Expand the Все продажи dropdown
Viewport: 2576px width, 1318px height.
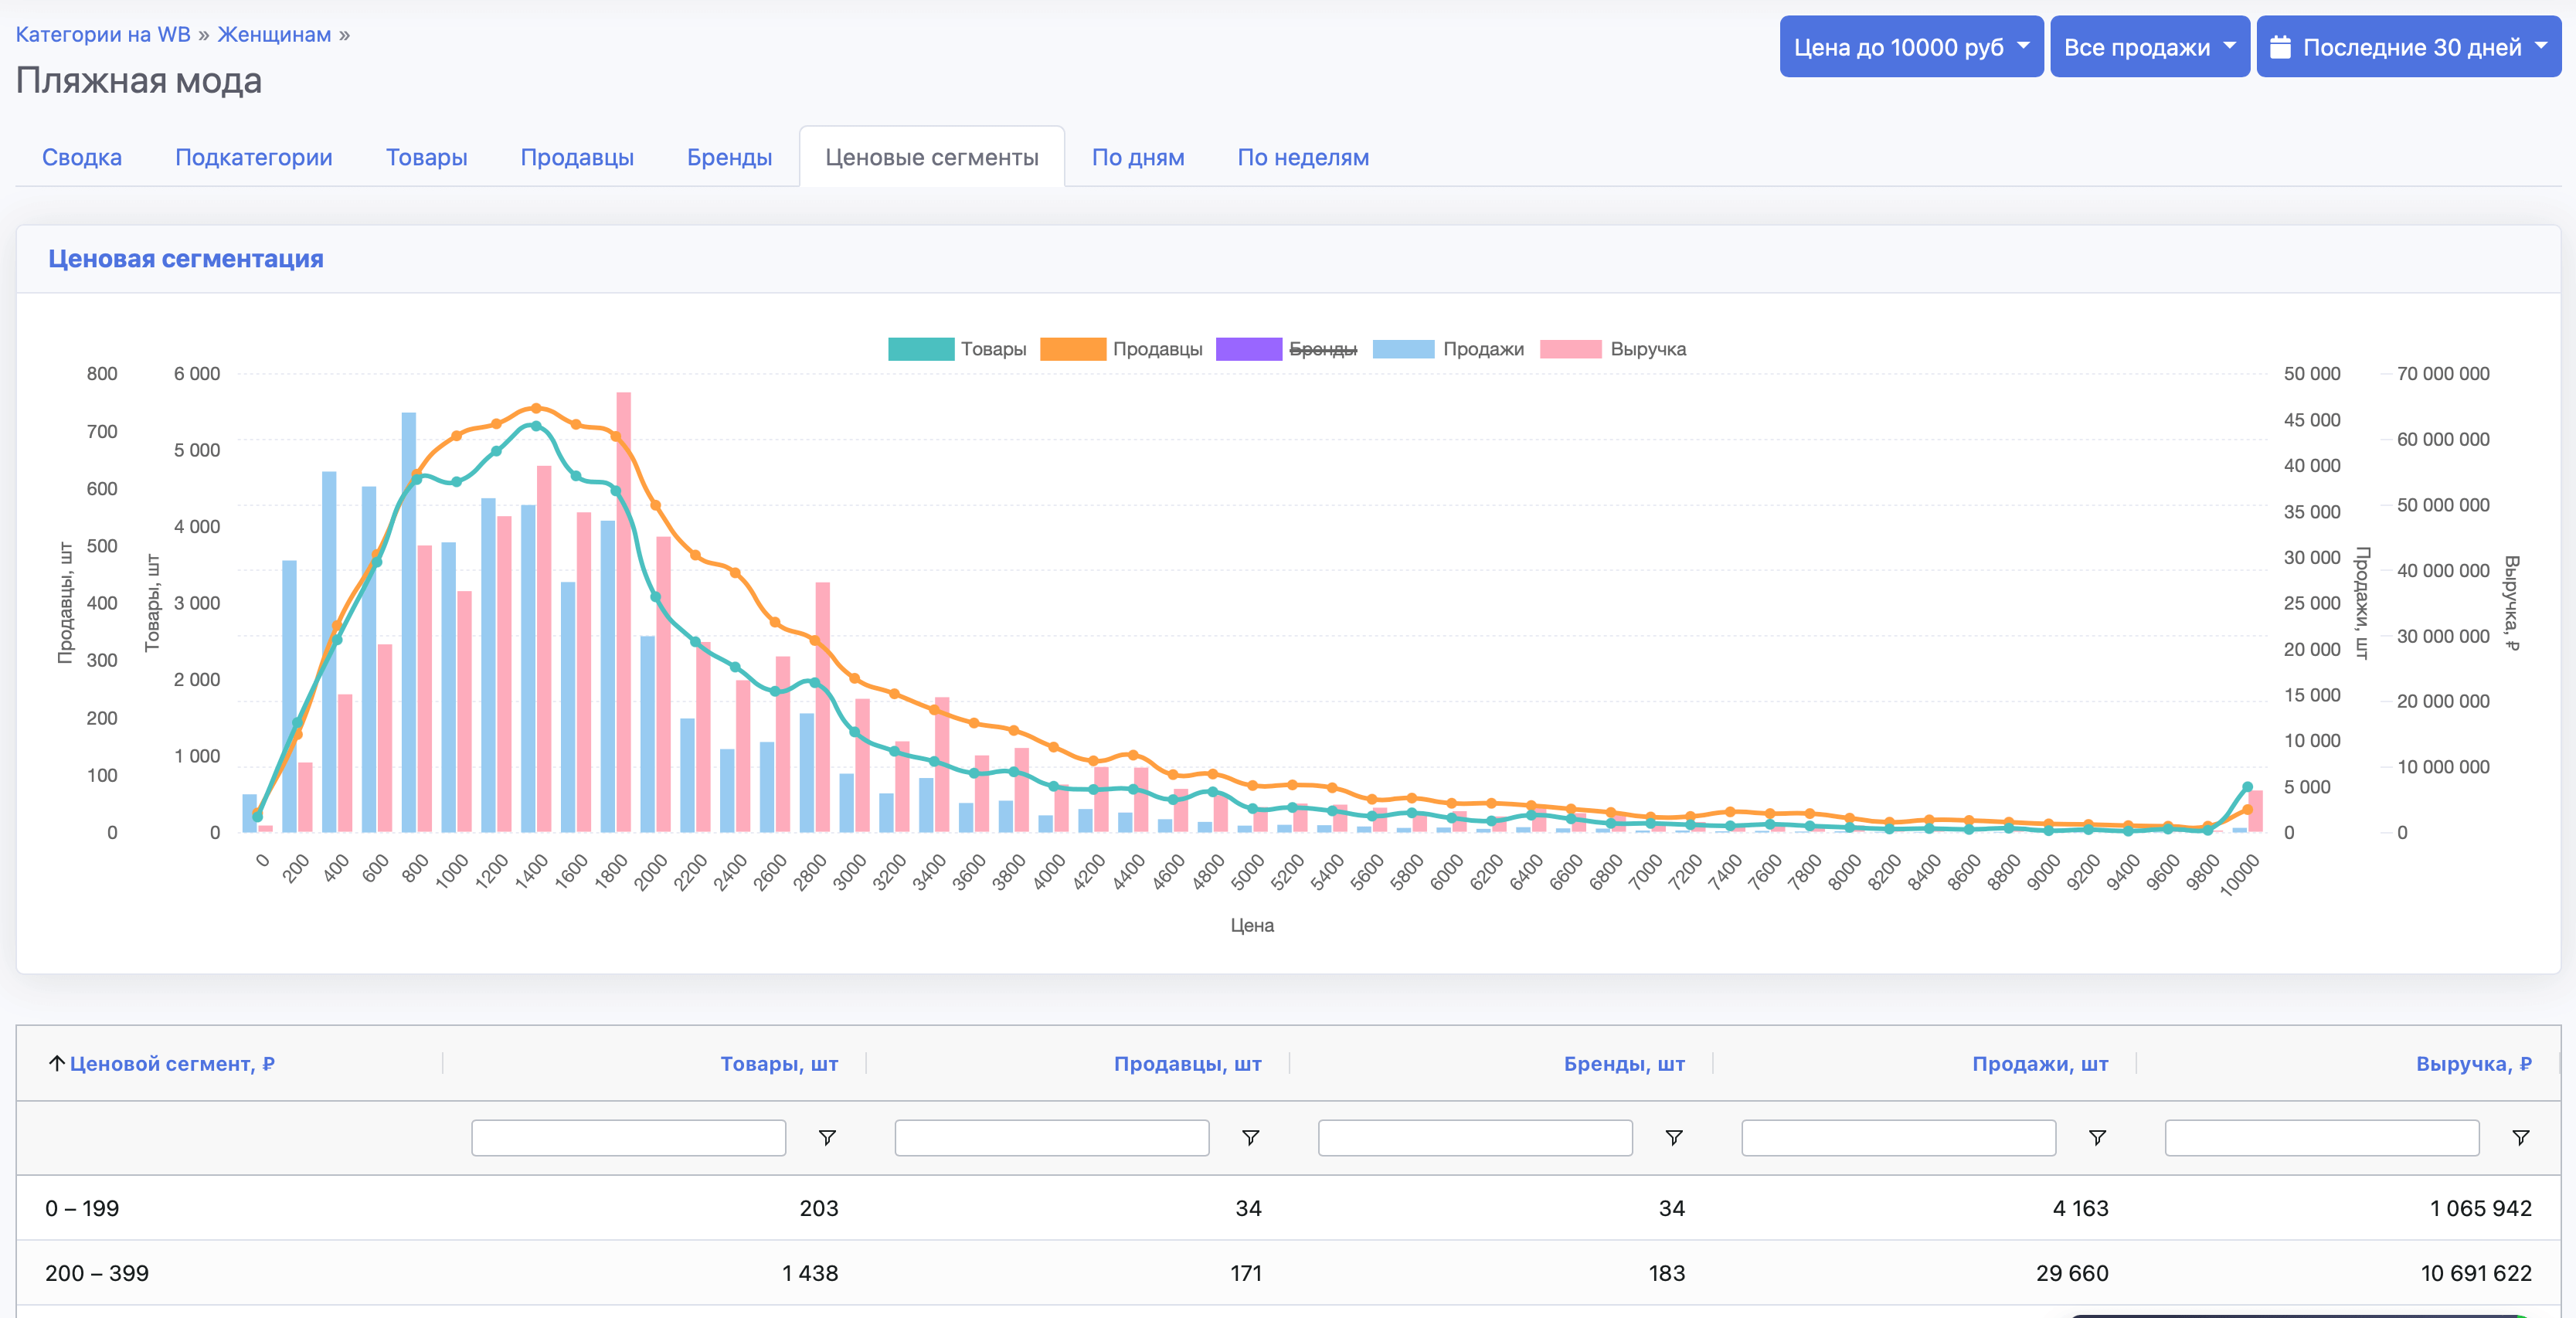(x=2149, y=46)
